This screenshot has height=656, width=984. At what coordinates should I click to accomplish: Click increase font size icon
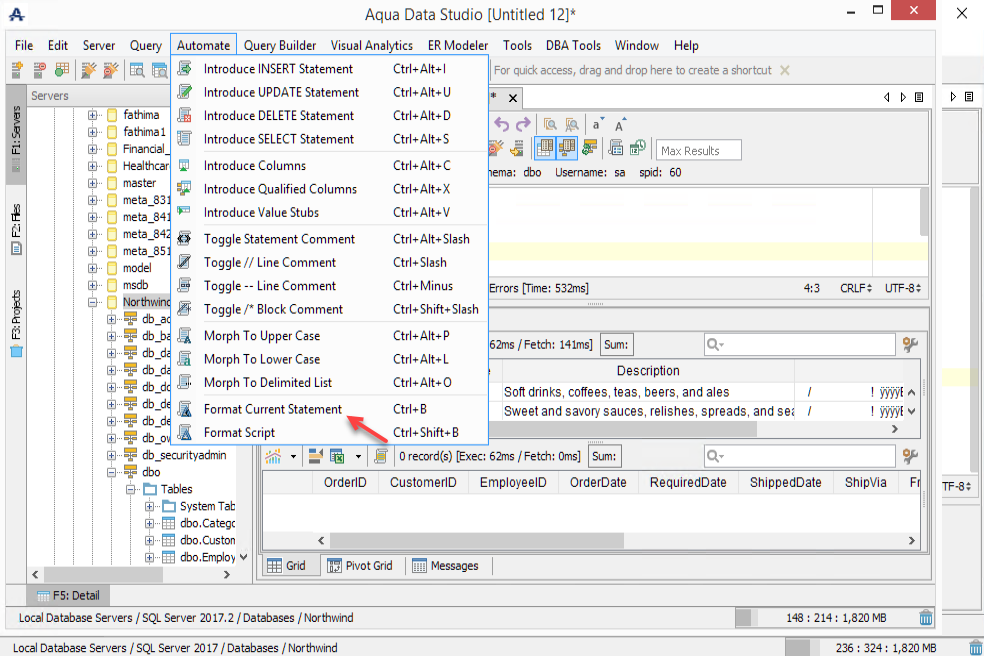pyautogui.click(x=620, y=124)
